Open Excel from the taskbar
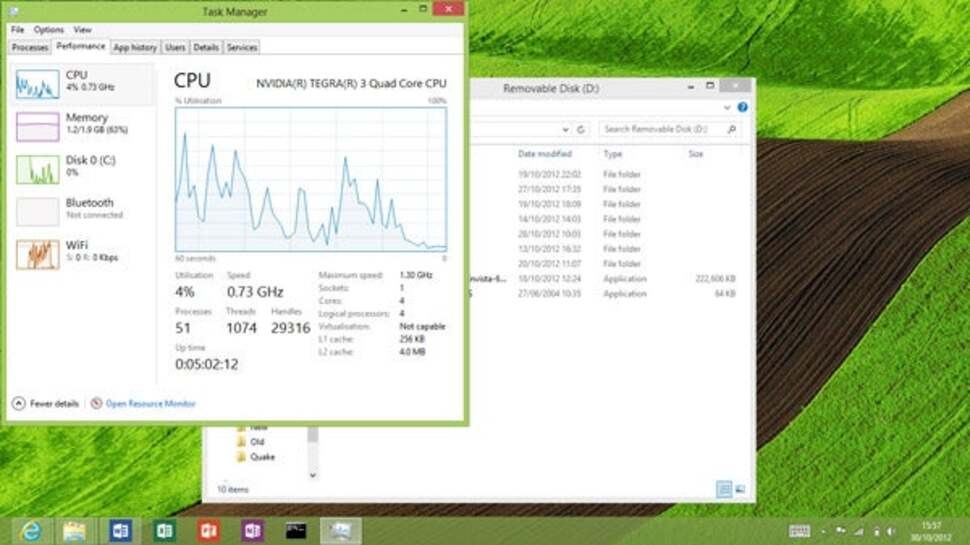Viewport: 970px width, 545px height. pos(164,531)
